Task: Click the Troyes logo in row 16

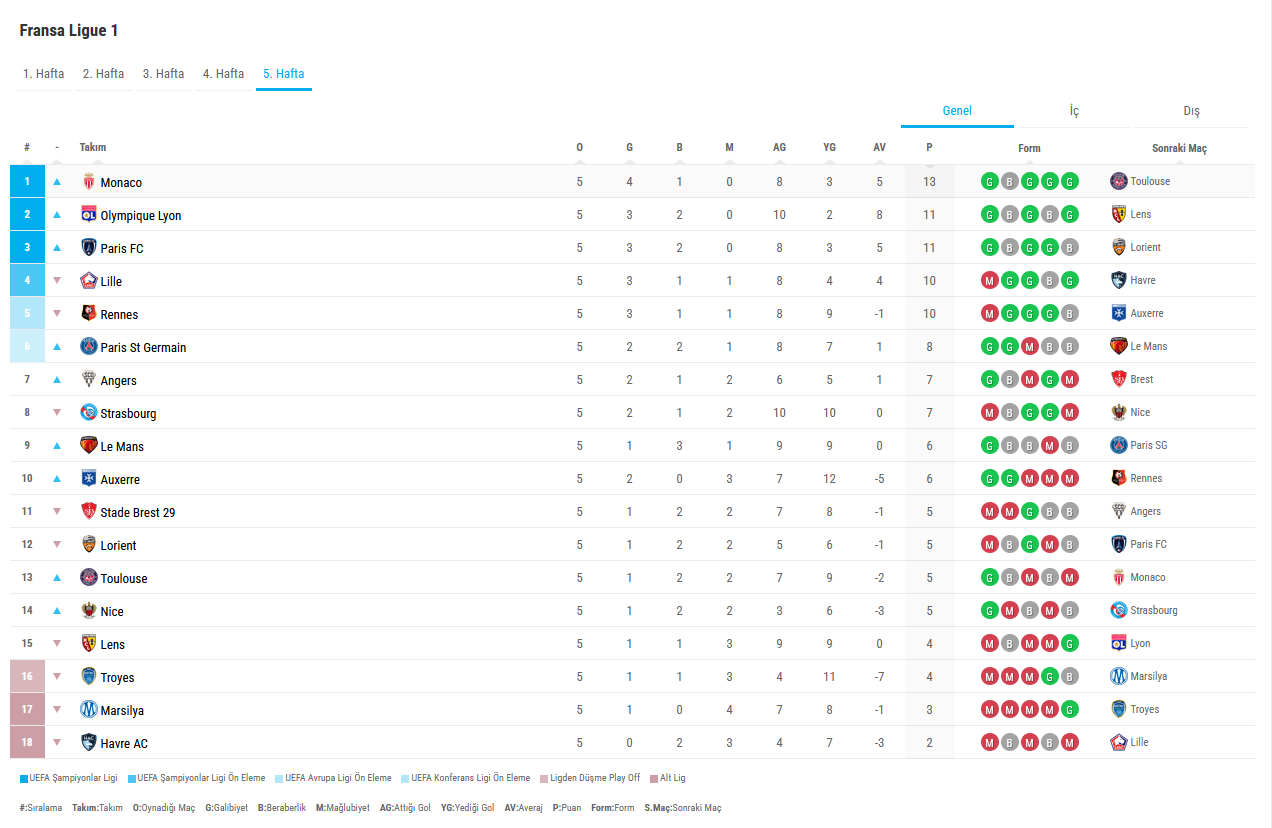Action: (89, 677)
